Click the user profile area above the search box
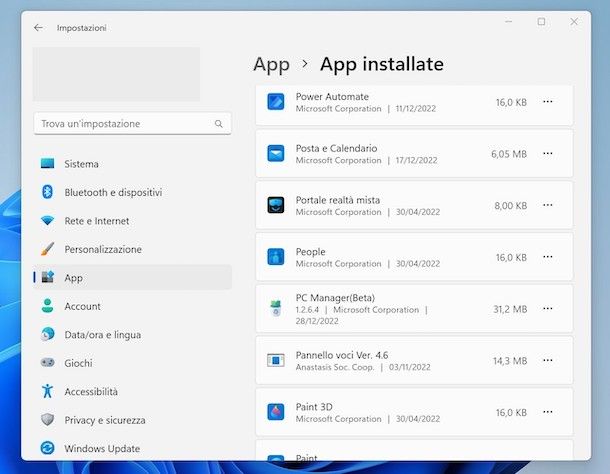The height and width of the screenshot is (474, 610). 116,74
